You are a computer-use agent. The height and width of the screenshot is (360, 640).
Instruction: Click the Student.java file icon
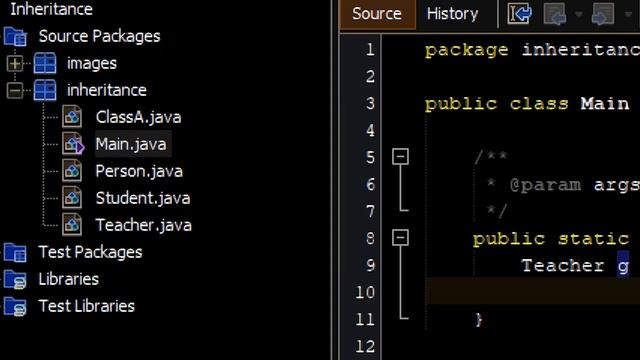click(x=72, y=198)
